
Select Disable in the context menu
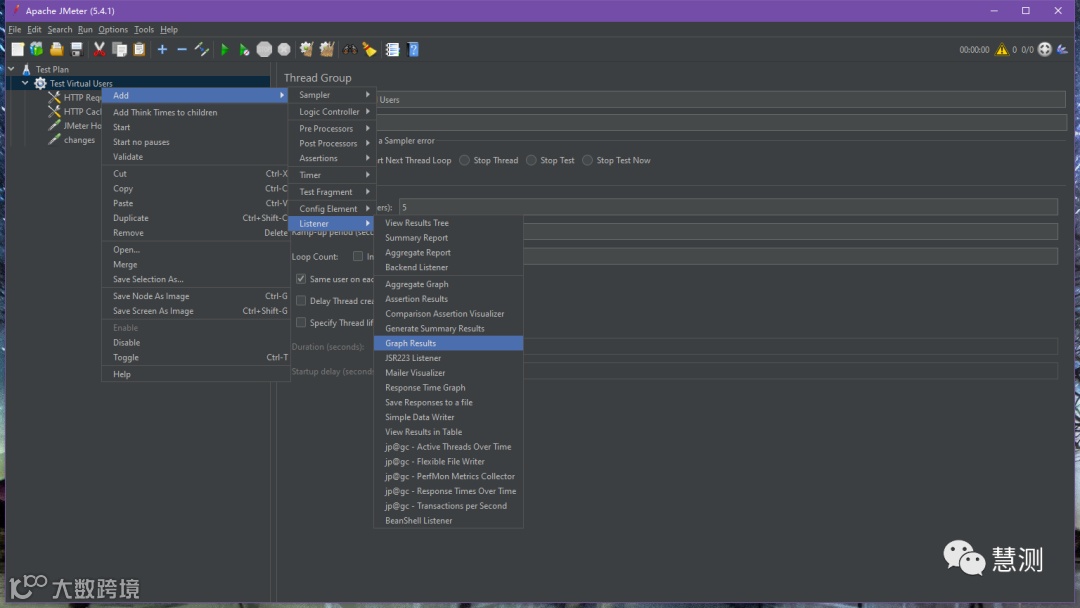(195, 343)
